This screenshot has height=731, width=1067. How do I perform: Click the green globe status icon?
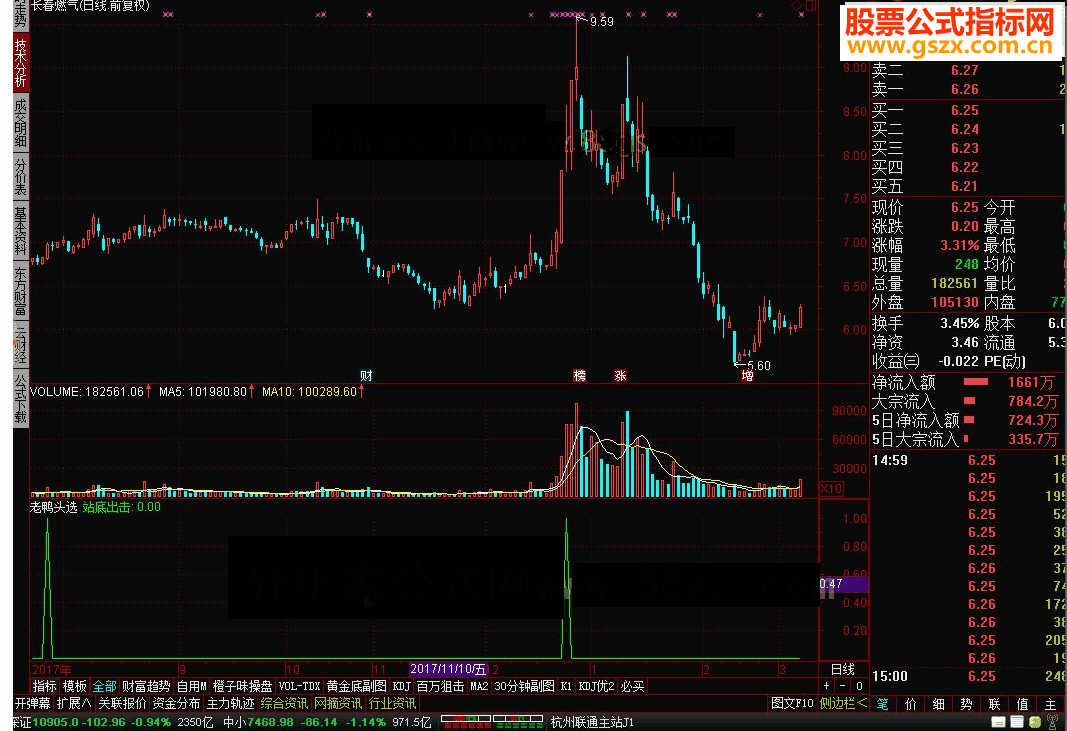pos(1035,722)
